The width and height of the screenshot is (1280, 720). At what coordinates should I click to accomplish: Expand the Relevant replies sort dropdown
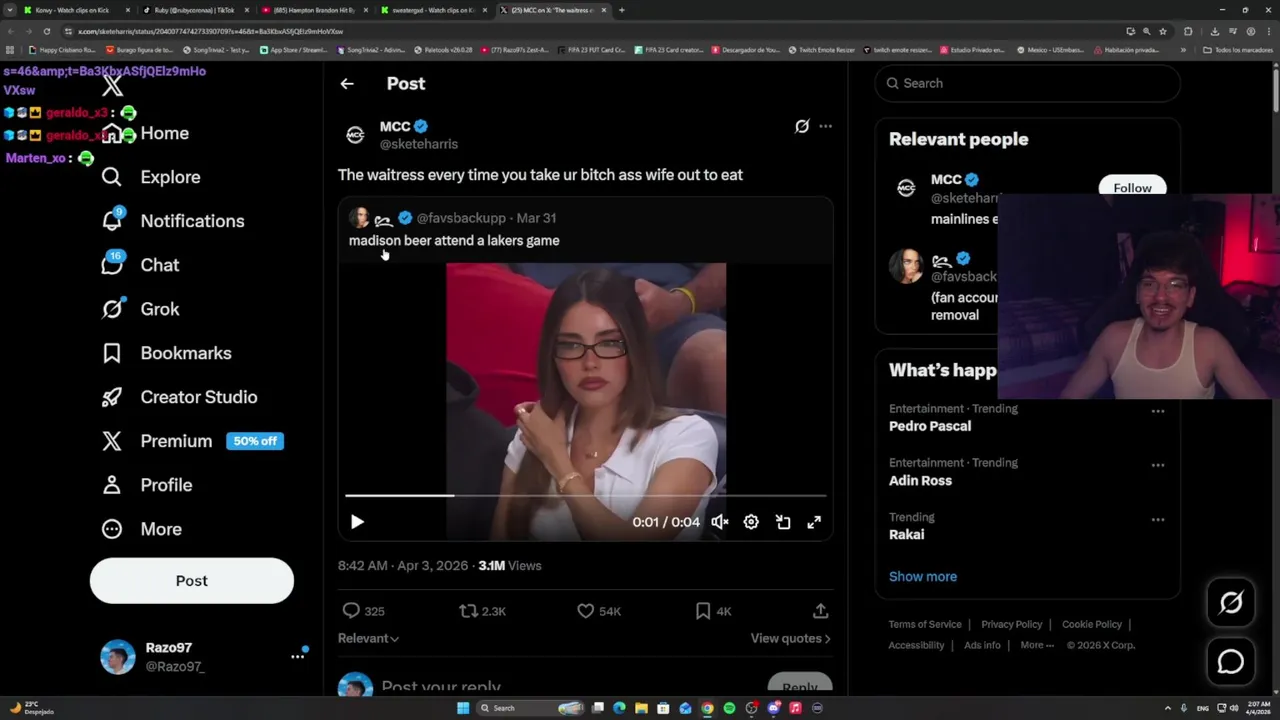[368, 638]
